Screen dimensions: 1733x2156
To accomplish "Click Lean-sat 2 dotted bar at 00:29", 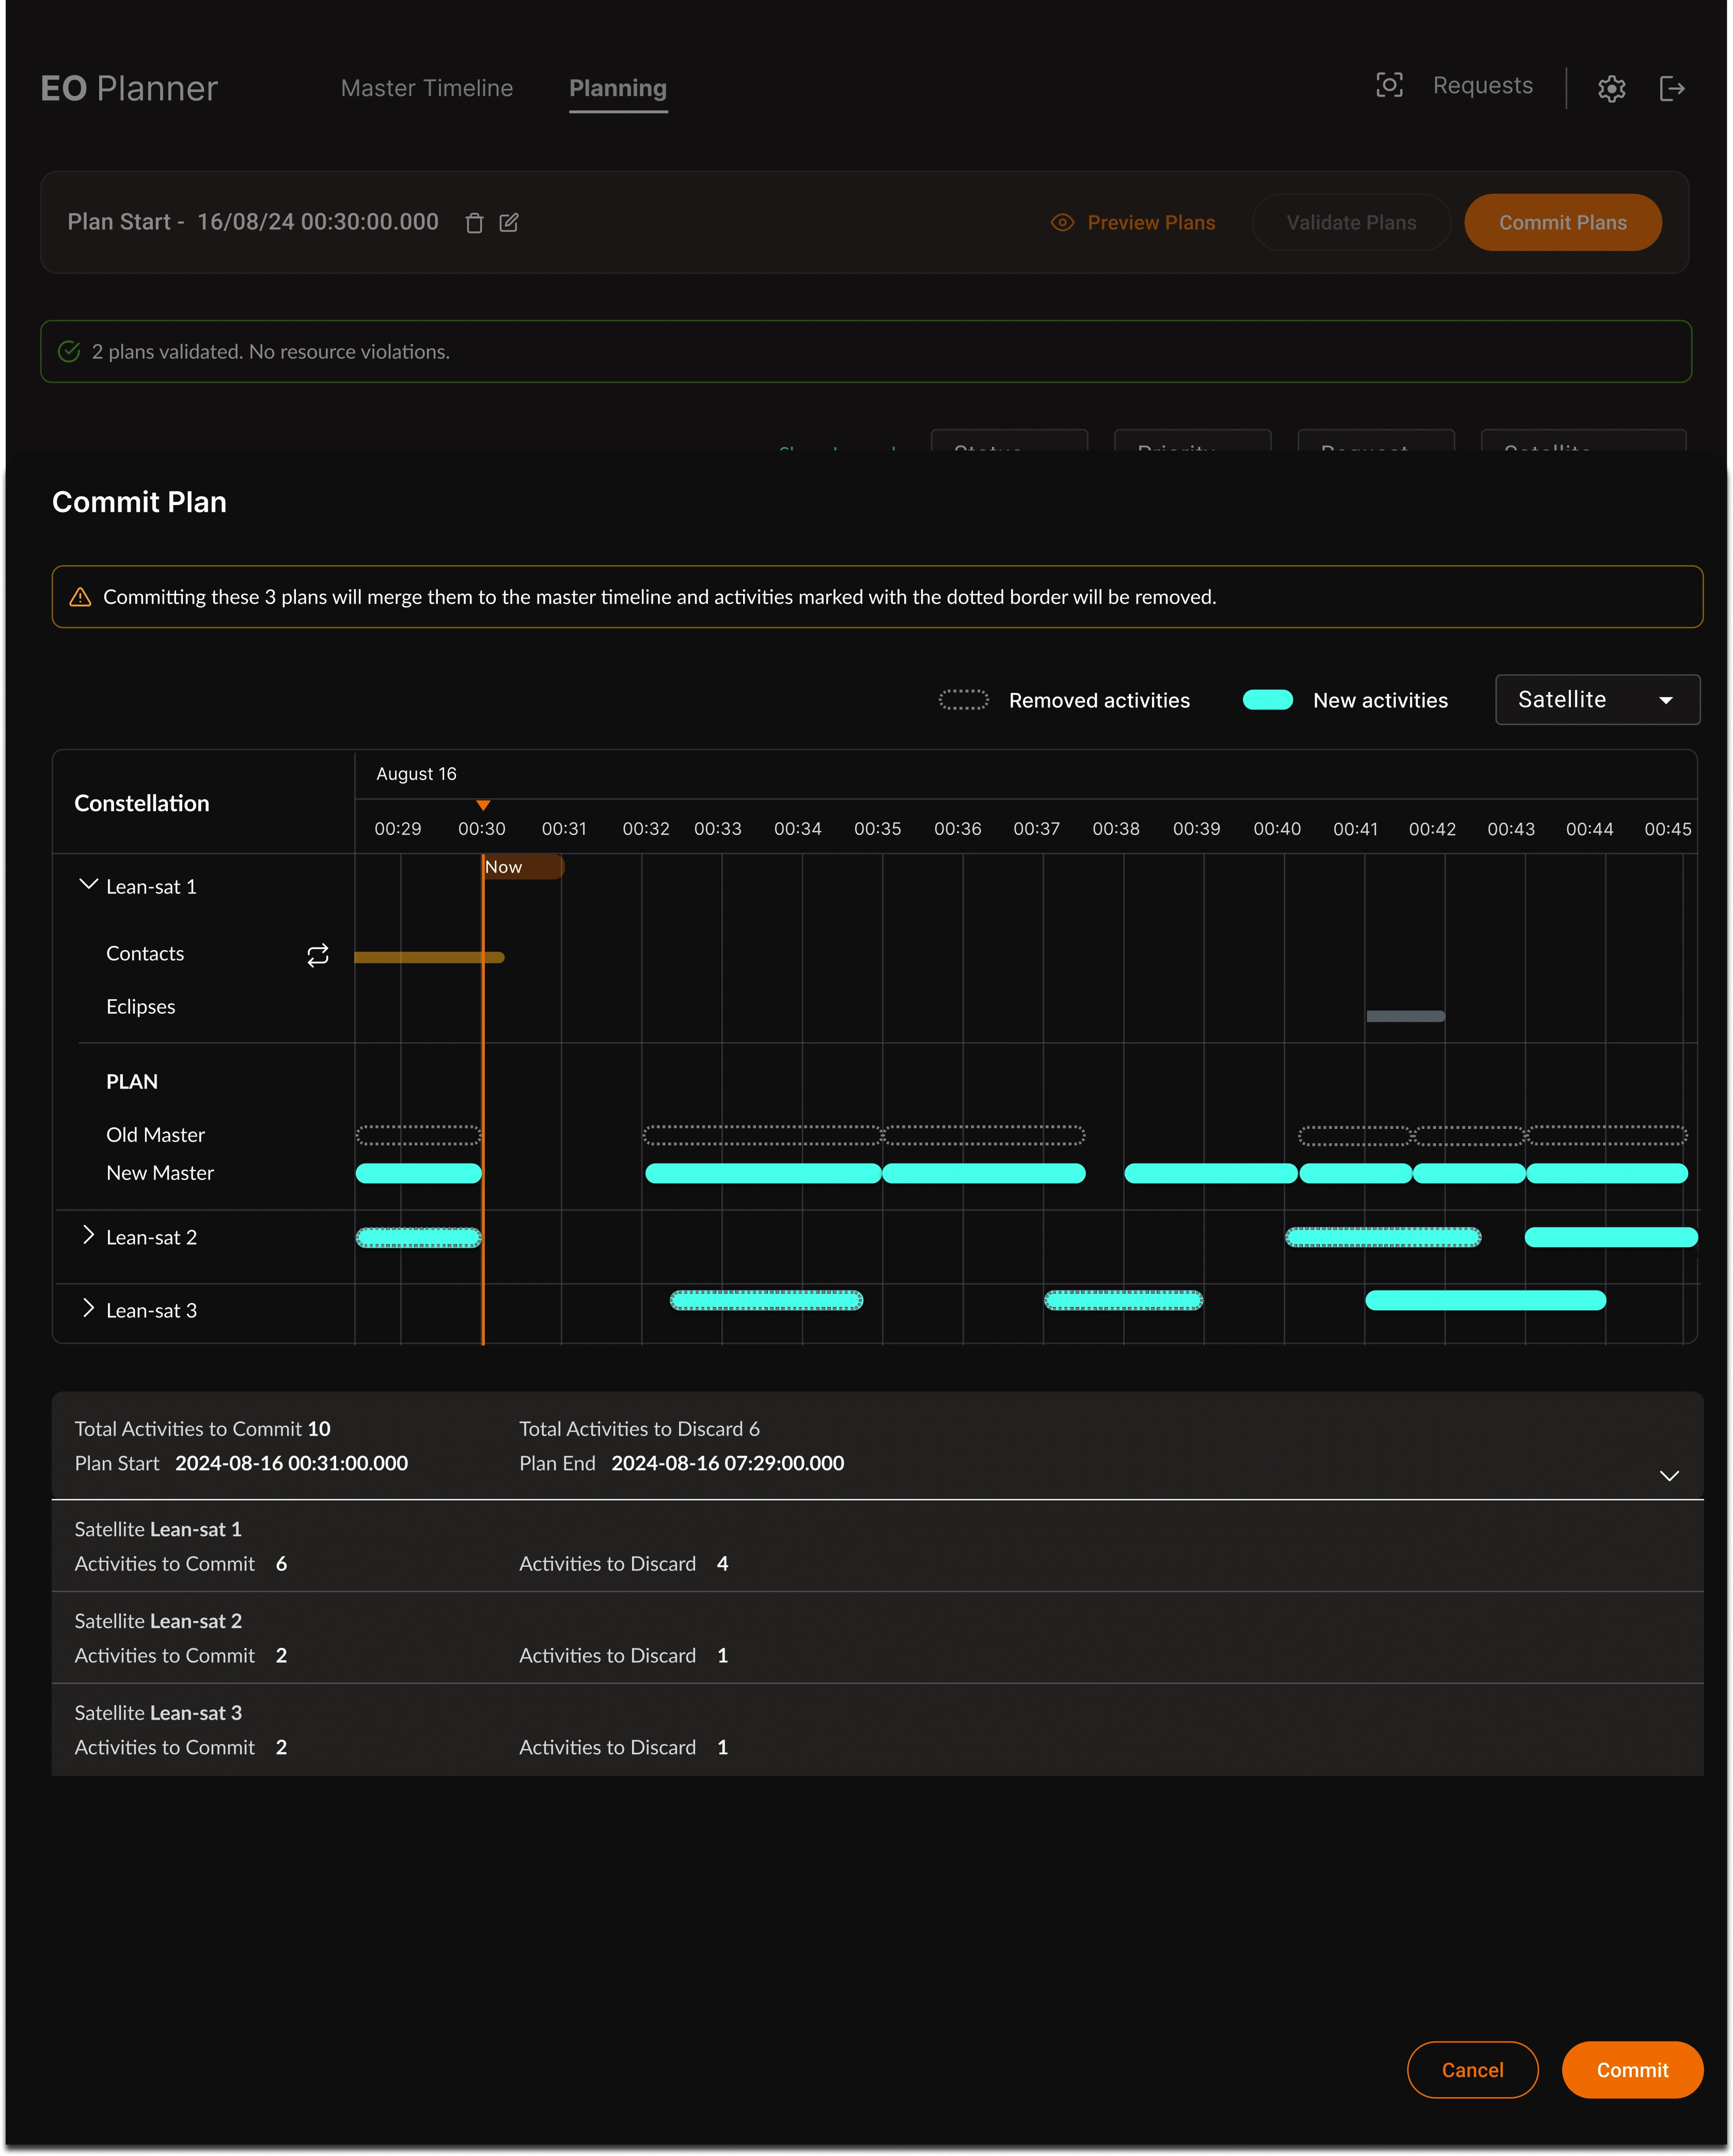I will pyautogui.click(x=418, y=1237).
